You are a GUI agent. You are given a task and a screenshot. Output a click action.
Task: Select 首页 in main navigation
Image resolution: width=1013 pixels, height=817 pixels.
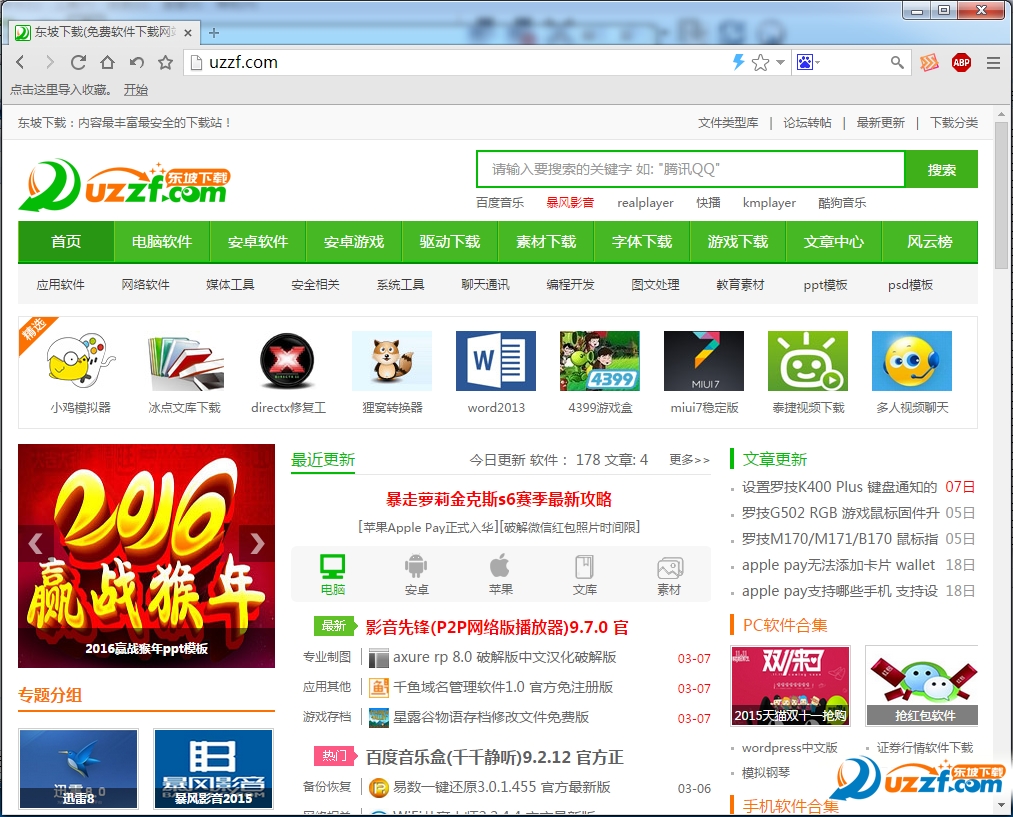click(x=66, y=242)
